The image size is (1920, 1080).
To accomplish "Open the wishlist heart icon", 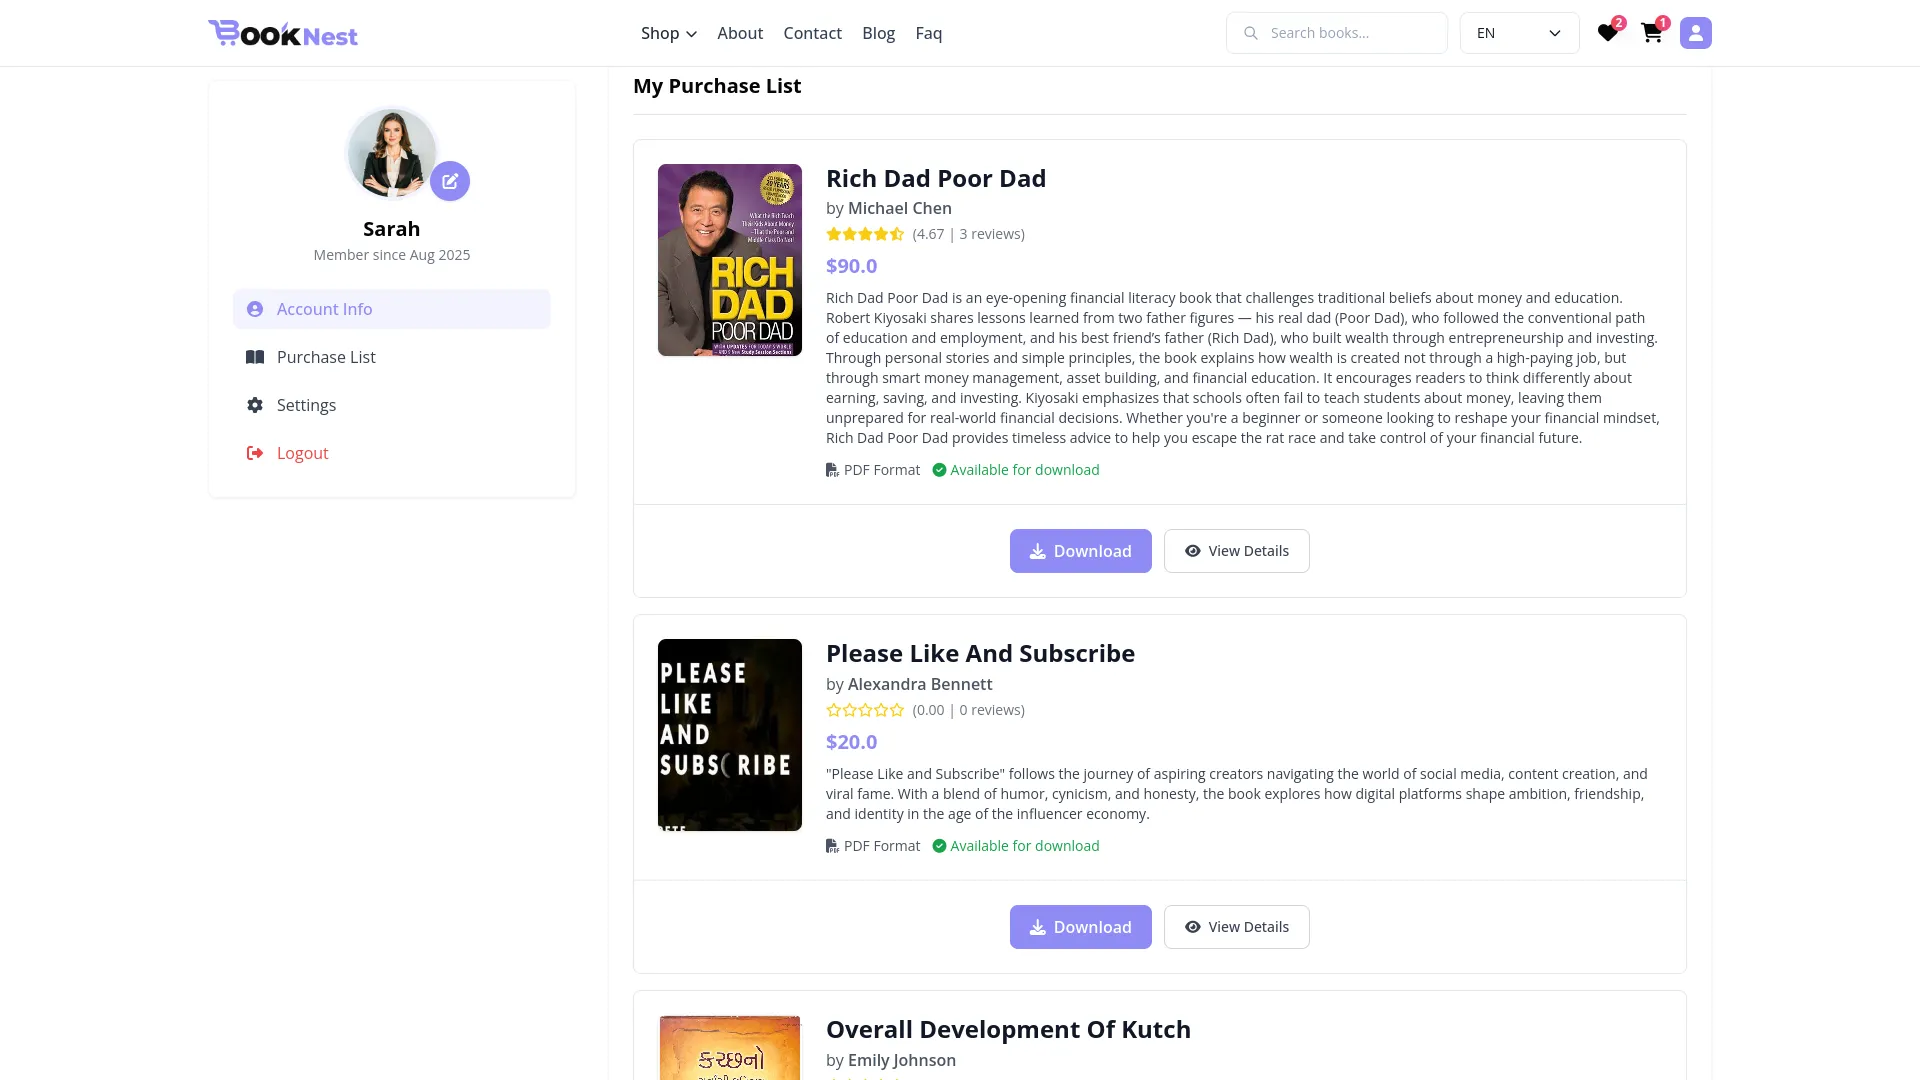I will click(1607, 33).
